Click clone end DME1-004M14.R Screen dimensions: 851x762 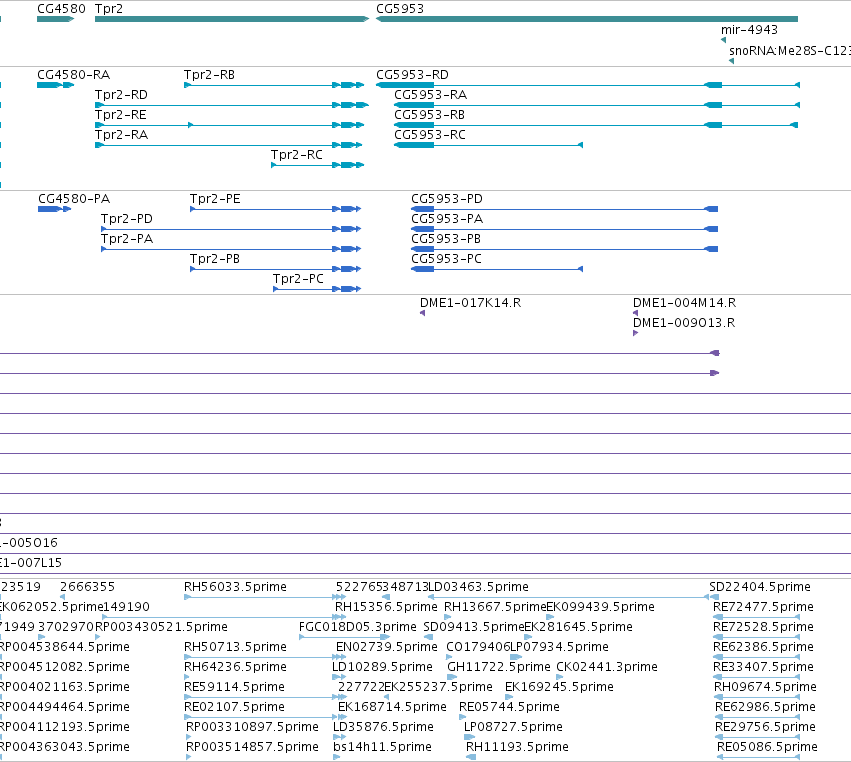point(684,303)
